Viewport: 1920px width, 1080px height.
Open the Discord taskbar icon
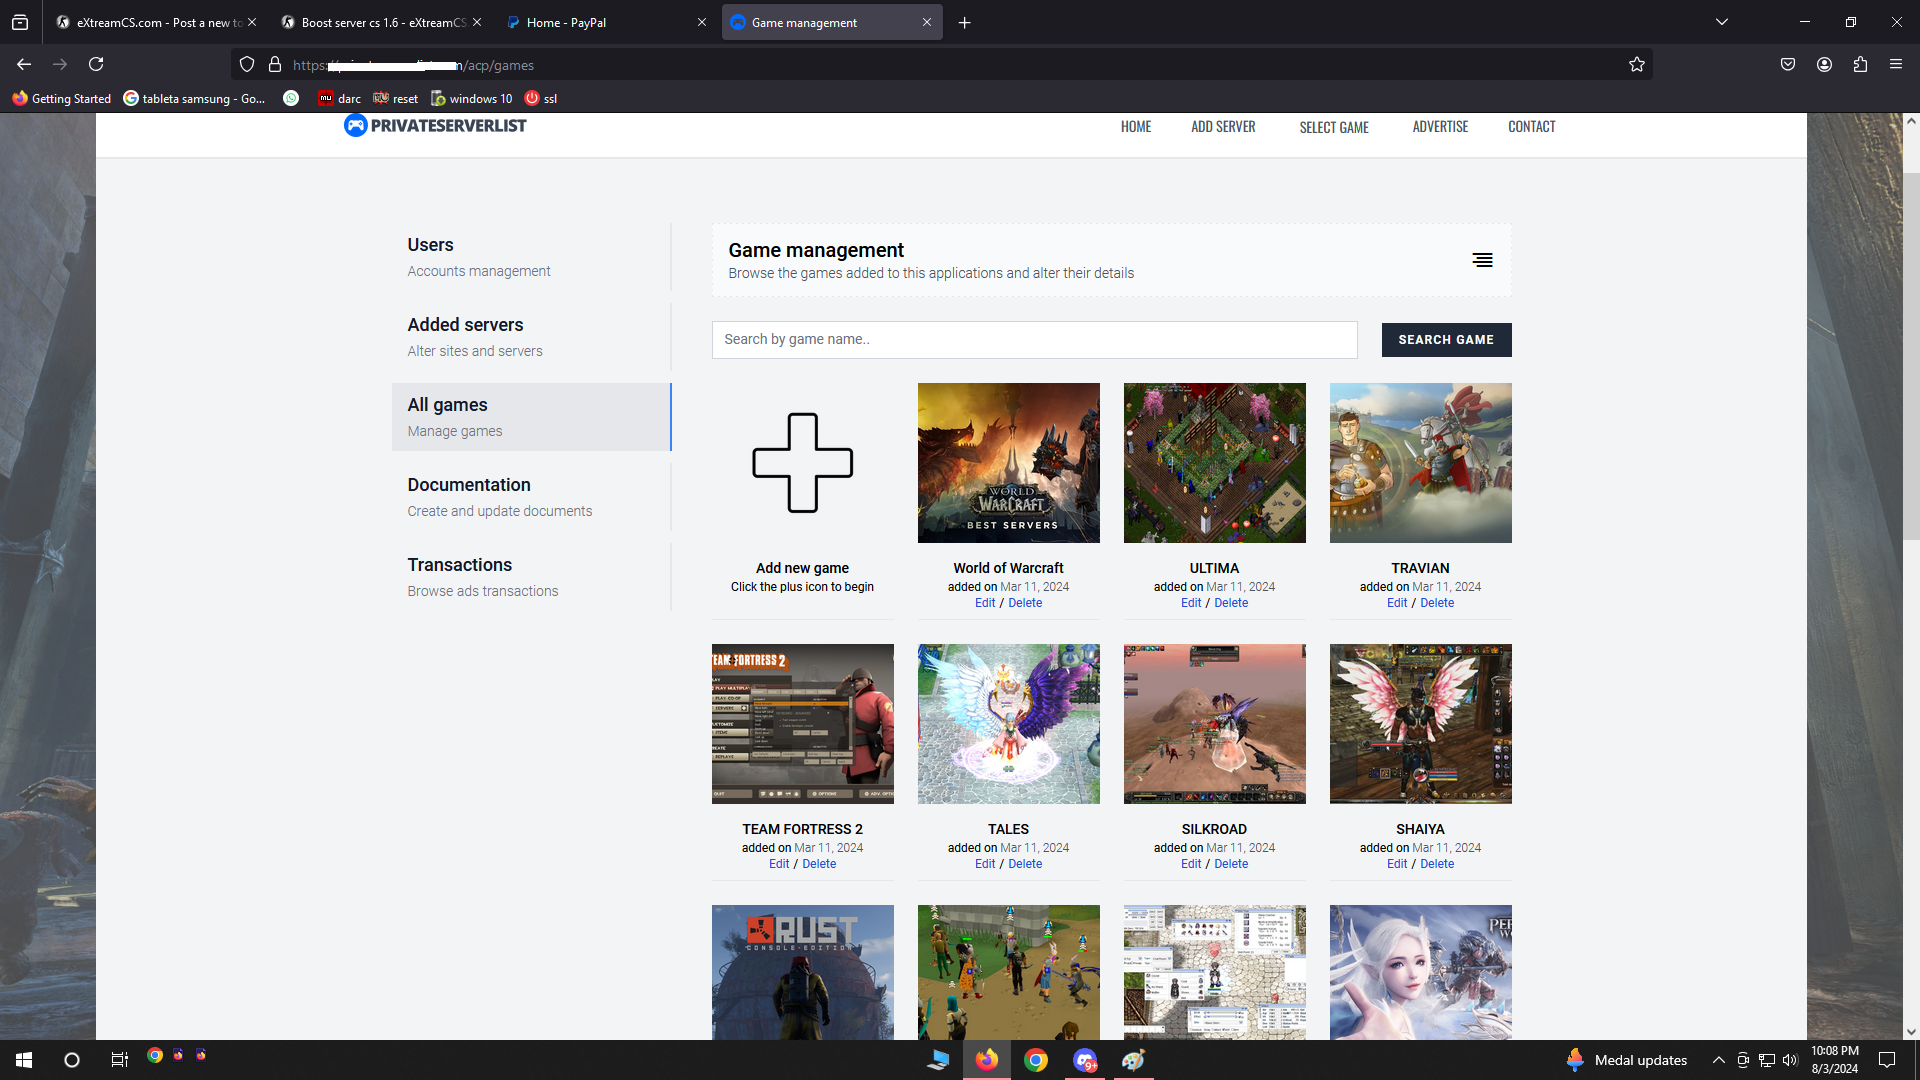(x=1085, y=1060)
